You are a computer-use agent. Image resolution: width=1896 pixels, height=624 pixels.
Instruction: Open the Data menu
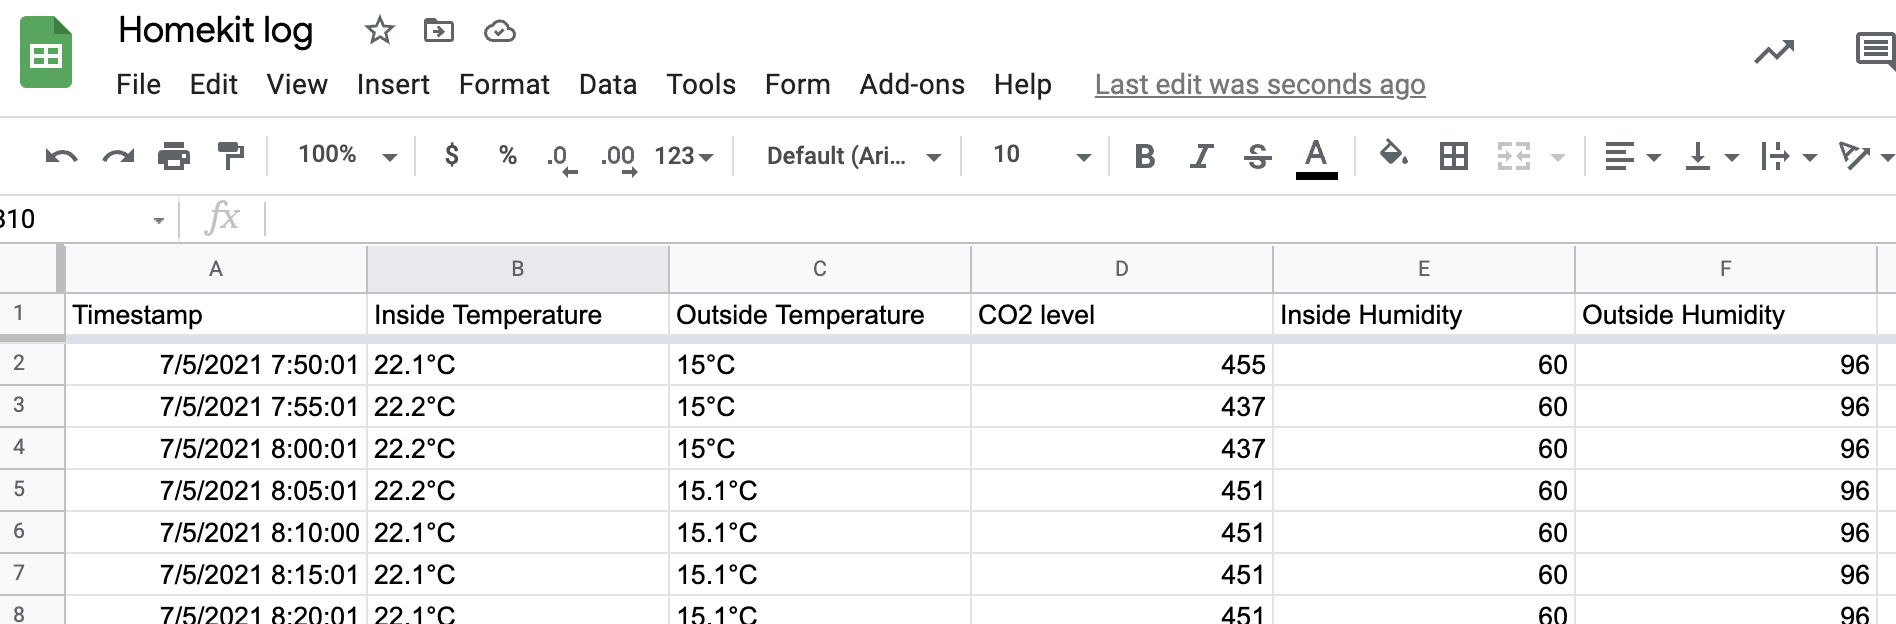click(x=607, y=85)
